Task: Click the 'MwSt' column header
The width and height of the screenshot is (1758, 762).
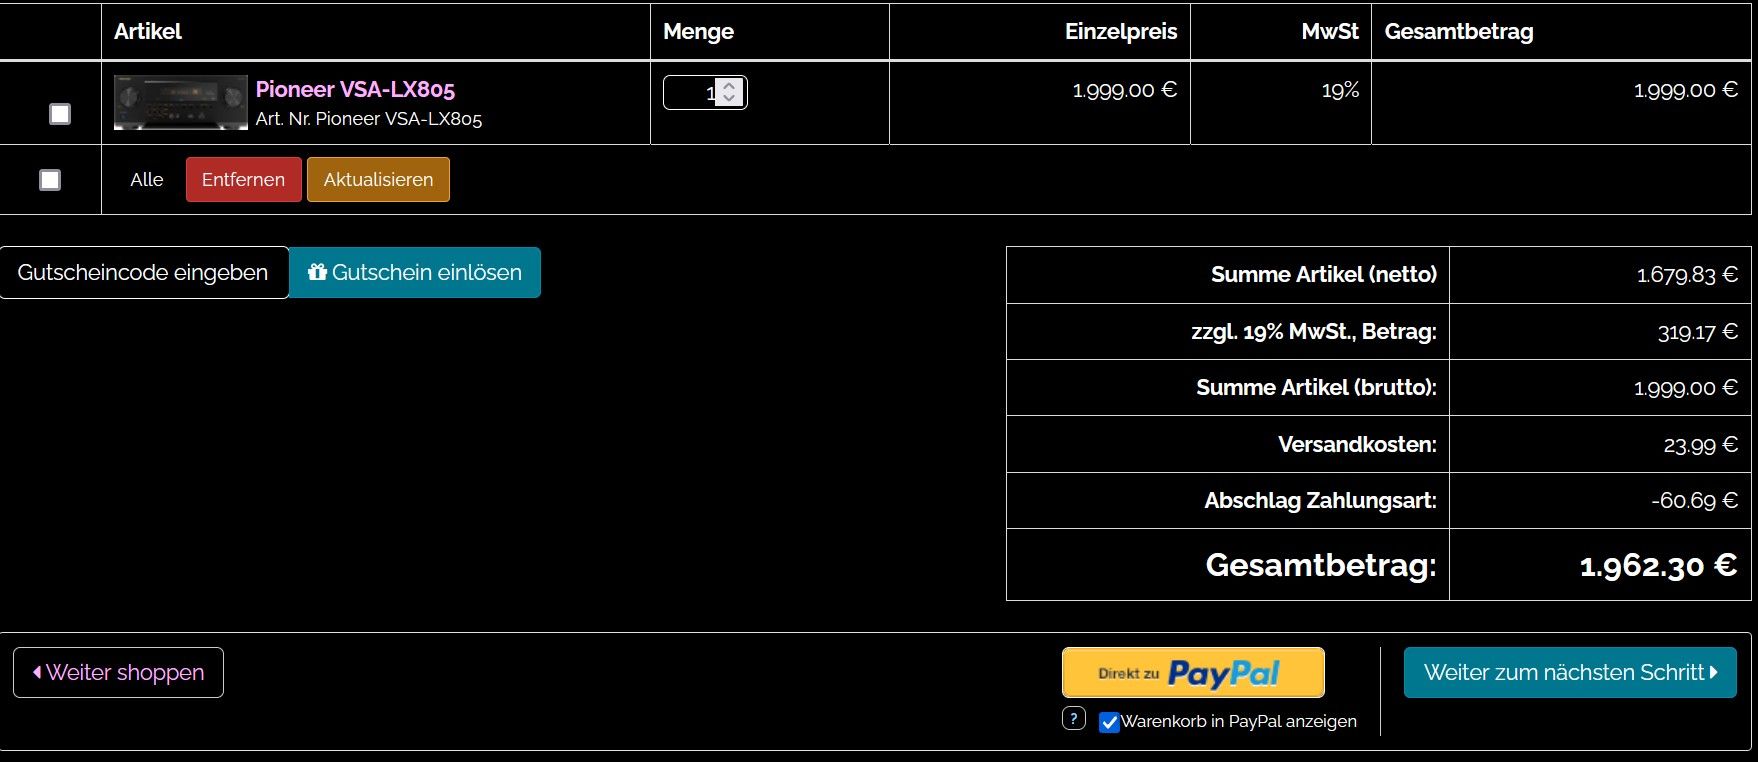Action: coord(1330,32)
